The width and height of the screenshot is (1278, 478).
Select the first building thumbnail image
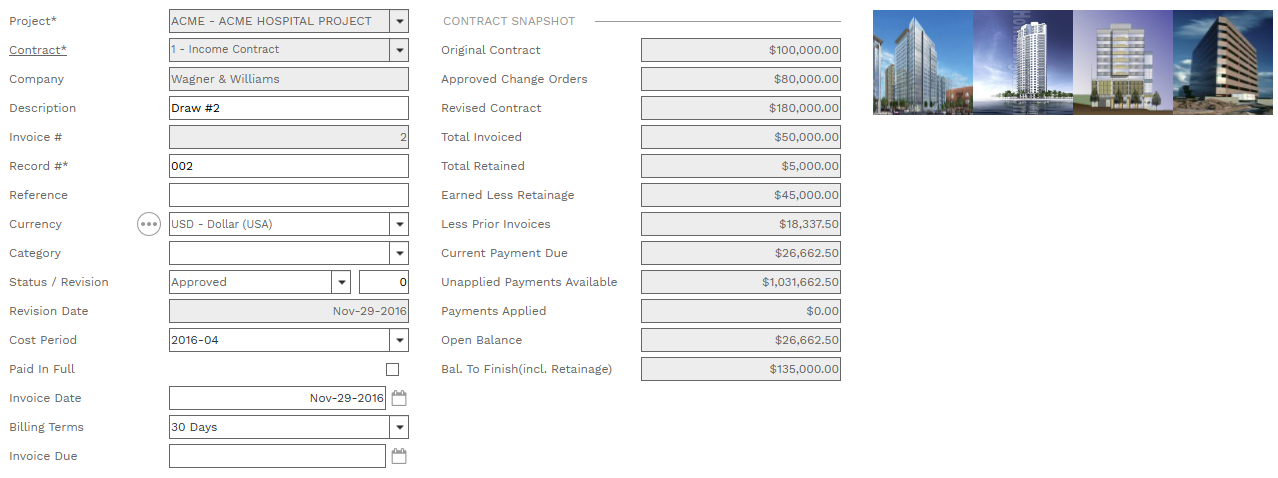point(923,62)
